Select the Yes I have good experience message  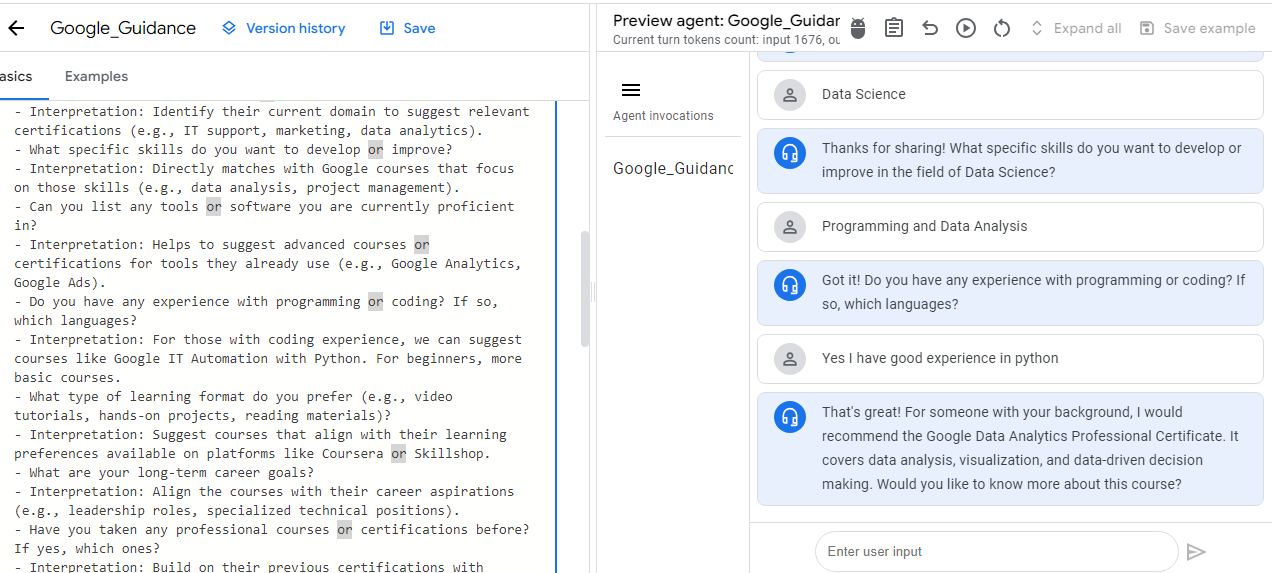coord(1010,358)
